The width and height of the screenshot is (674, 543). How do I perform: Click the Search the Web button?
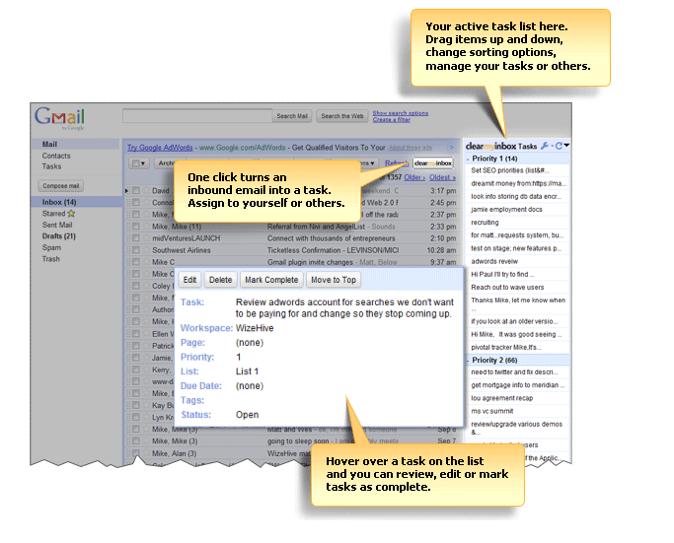(x=342, y=116)
